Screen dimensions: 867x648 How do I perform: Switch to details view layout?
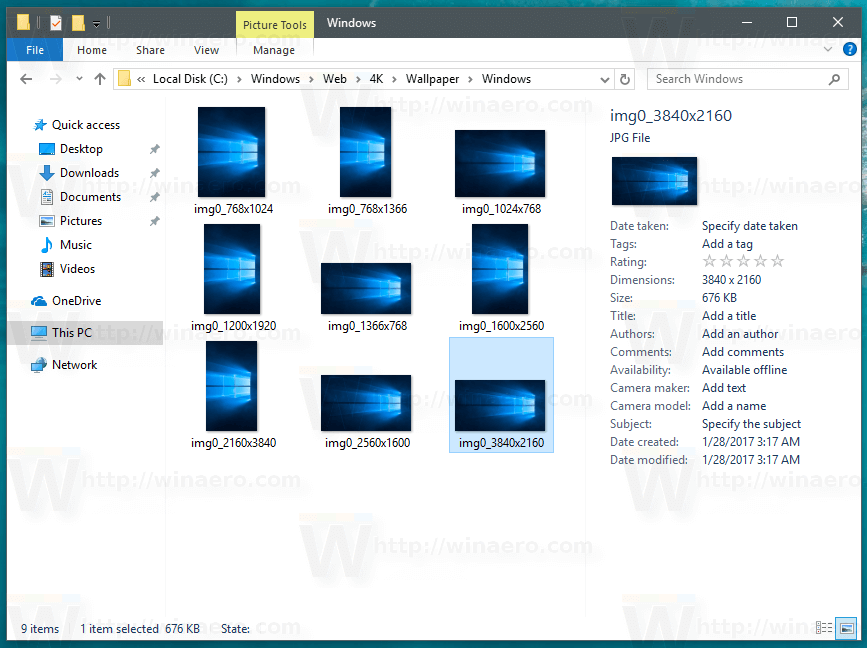pos(824,628)
